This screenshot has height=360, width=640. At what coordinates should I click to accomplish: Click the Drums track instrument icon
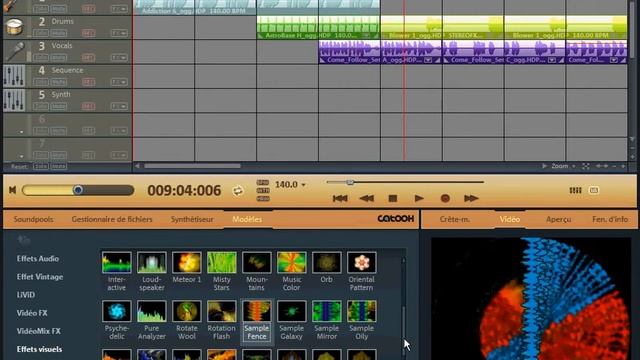(x=14, y=27)
